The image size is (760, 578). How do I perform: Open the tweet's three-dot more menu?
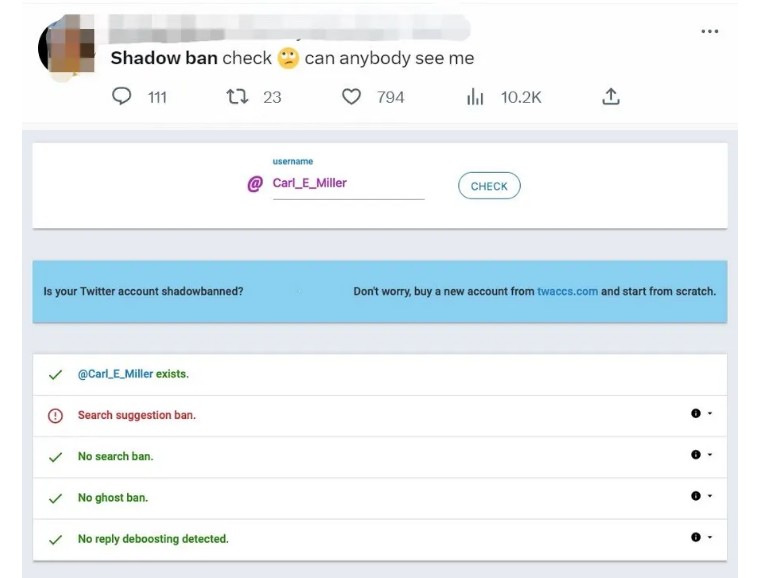click(x=710, y=31)
